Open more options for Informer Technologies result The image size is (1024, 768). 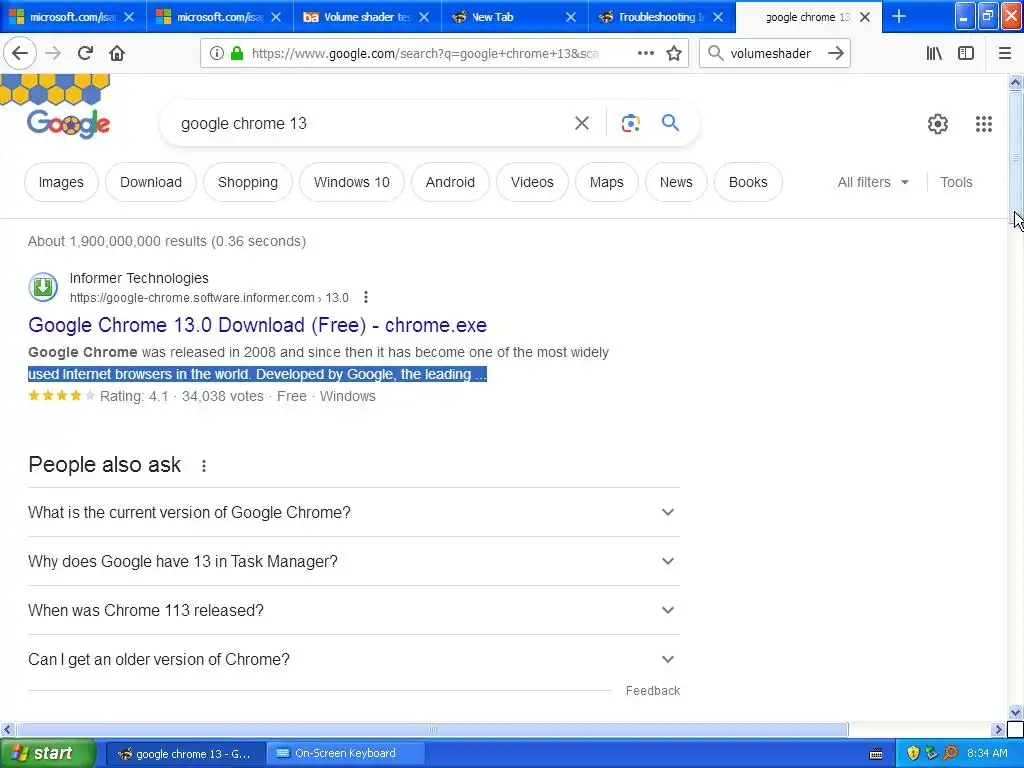tap(366, 298)
